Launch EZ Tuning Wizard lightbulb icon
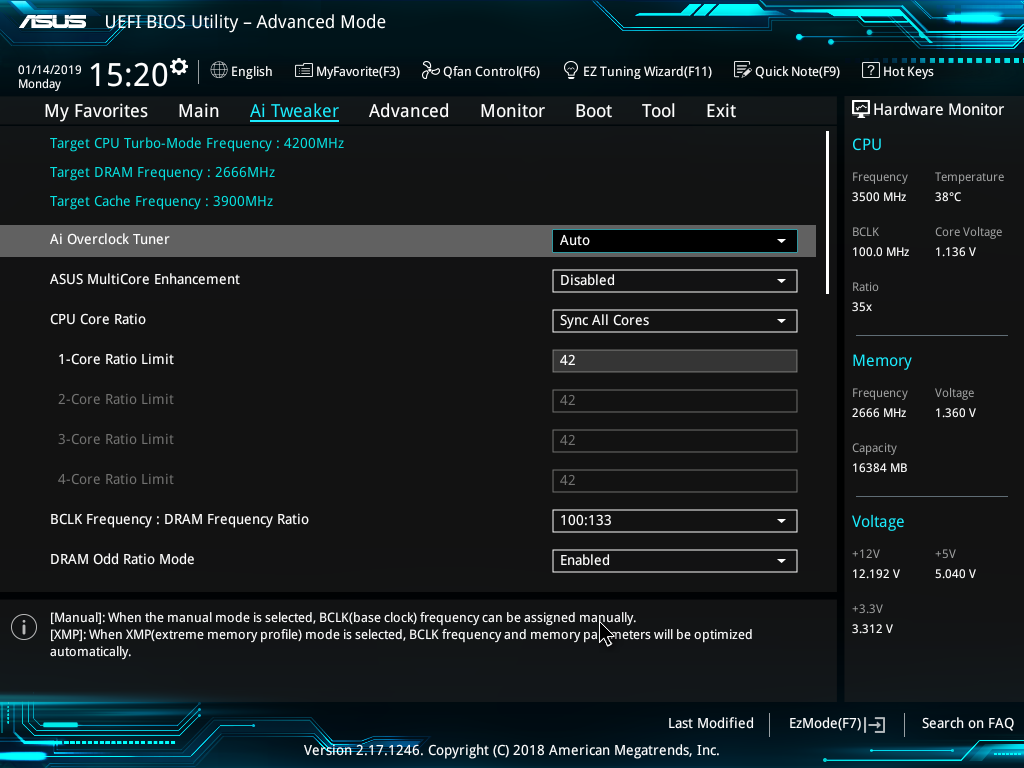The width and height of the screenshot is (1024, 768). (x=571, y=71)
